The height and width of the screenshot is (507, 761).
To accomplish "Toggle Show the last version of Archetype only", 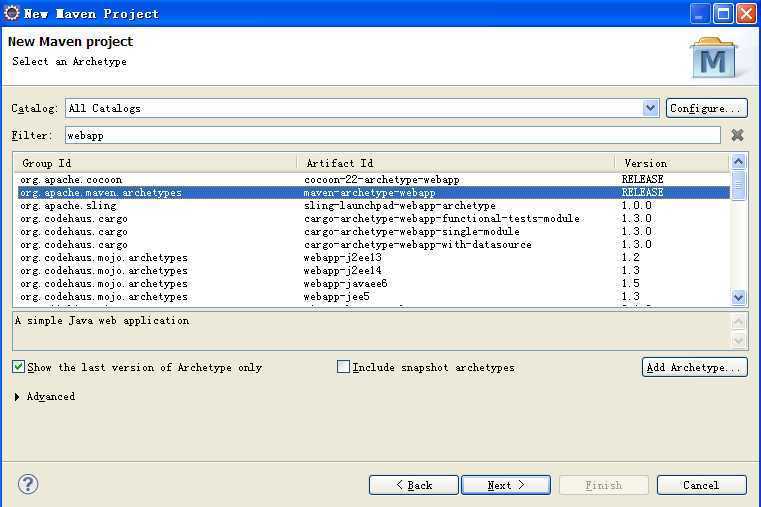I will pos(18,367).
